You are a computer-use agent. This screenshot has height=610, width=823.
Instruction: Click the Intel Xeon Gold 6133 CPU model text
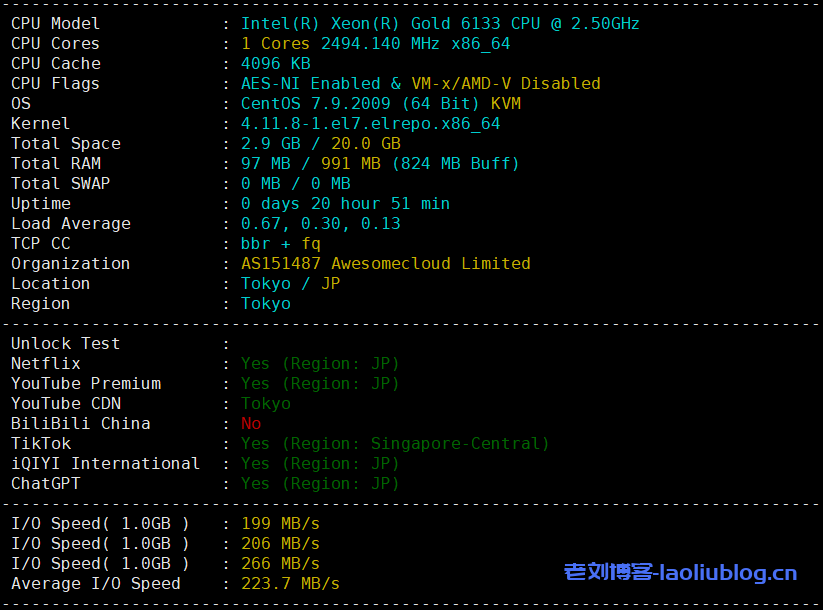[440, 23]
